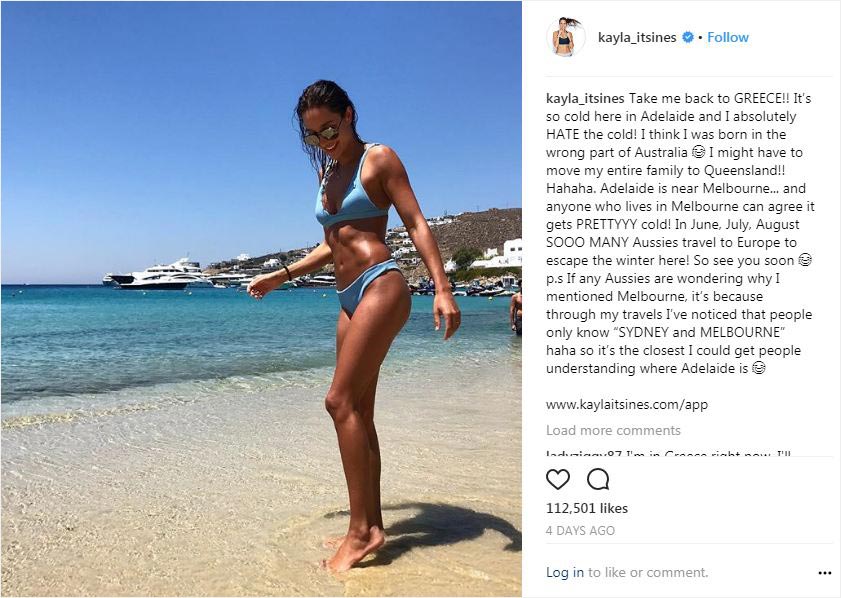This screenshot has height=598, width=841.
Task: Click the 'to like or comment' text
Action: point(648,573)
